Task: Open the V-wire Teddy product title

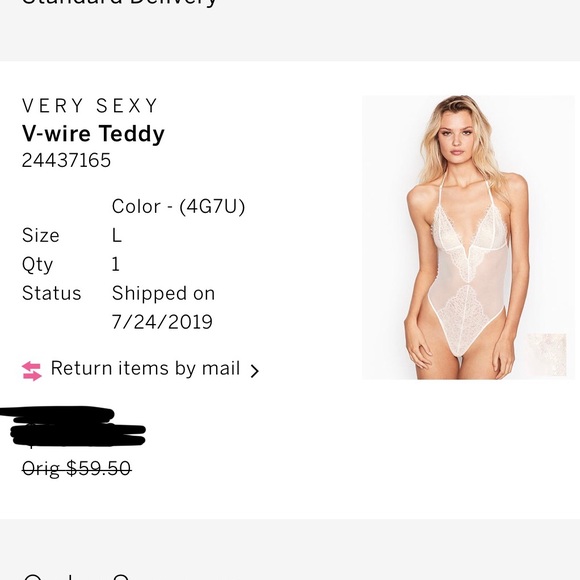Action: (x=93, y=134)
